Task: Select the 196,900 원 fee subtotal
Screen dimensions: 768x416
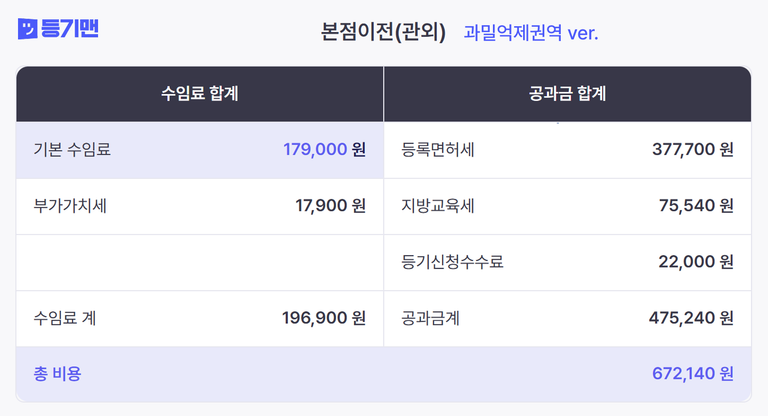Action: [324, 318]
